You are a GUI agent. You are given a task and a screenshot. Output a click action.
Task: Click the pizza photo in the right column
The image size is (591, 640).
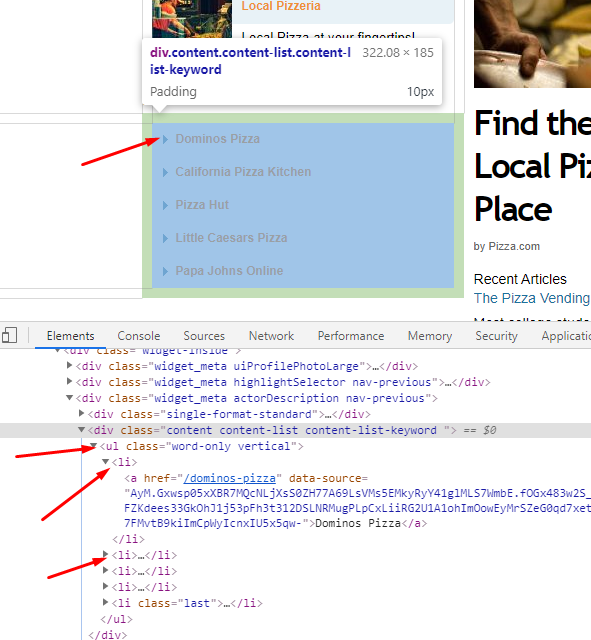point(532,44)
